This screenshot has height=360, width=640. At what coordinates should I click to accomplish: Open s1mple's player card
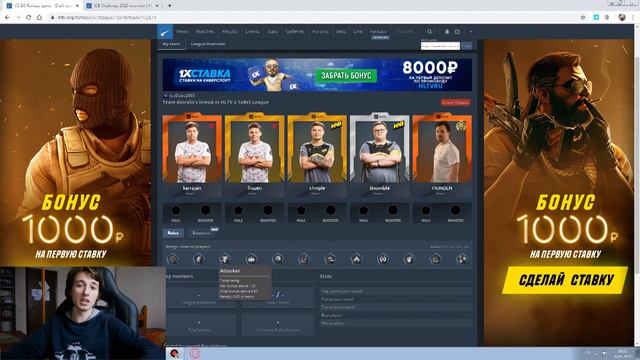(x=317, y=153)
